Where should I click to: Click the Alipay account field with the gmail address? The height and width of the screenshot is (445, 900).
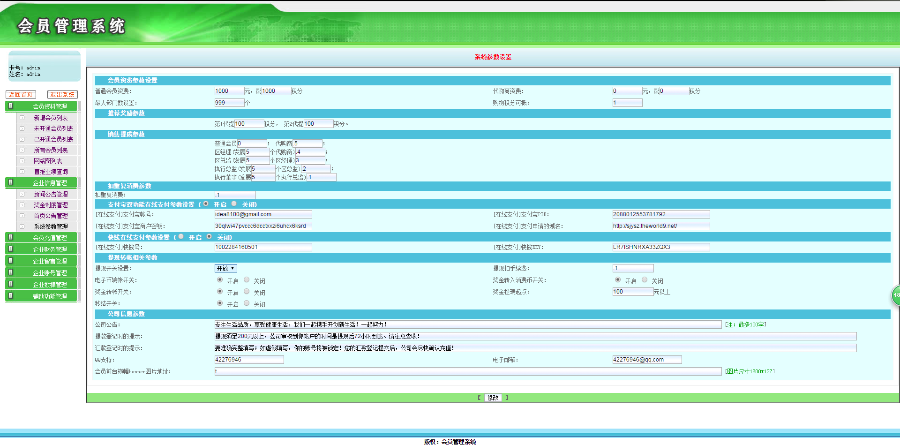263,214
